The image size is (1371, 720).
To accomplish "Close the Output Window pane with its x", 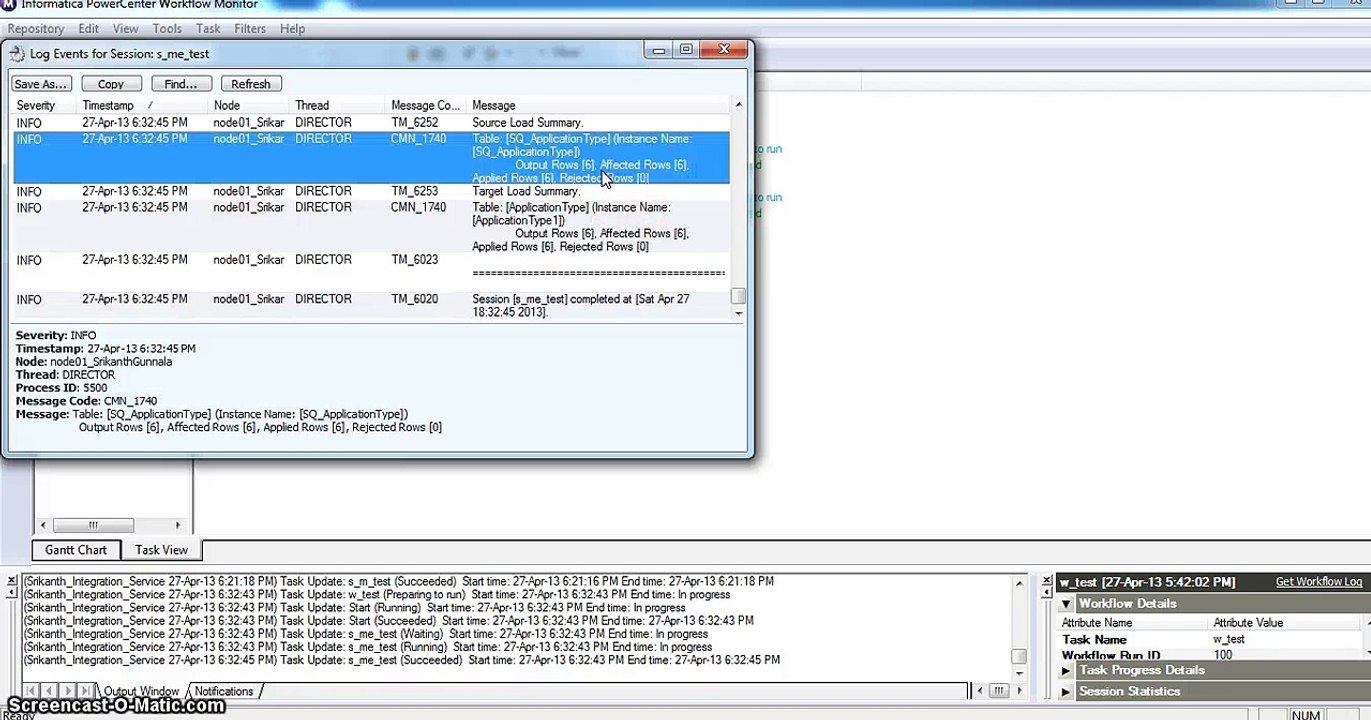I will click(x=11, y=581).
